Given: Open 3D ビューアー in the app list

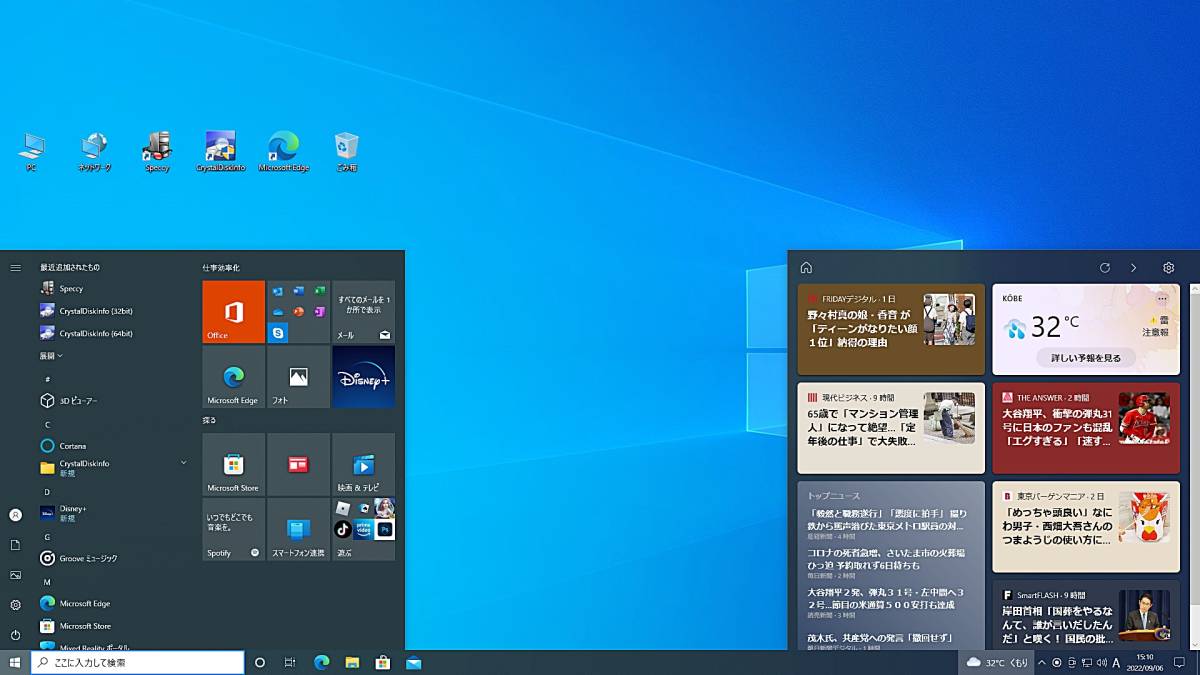Looking at the screenshot, I should click(x=115, y=401).
